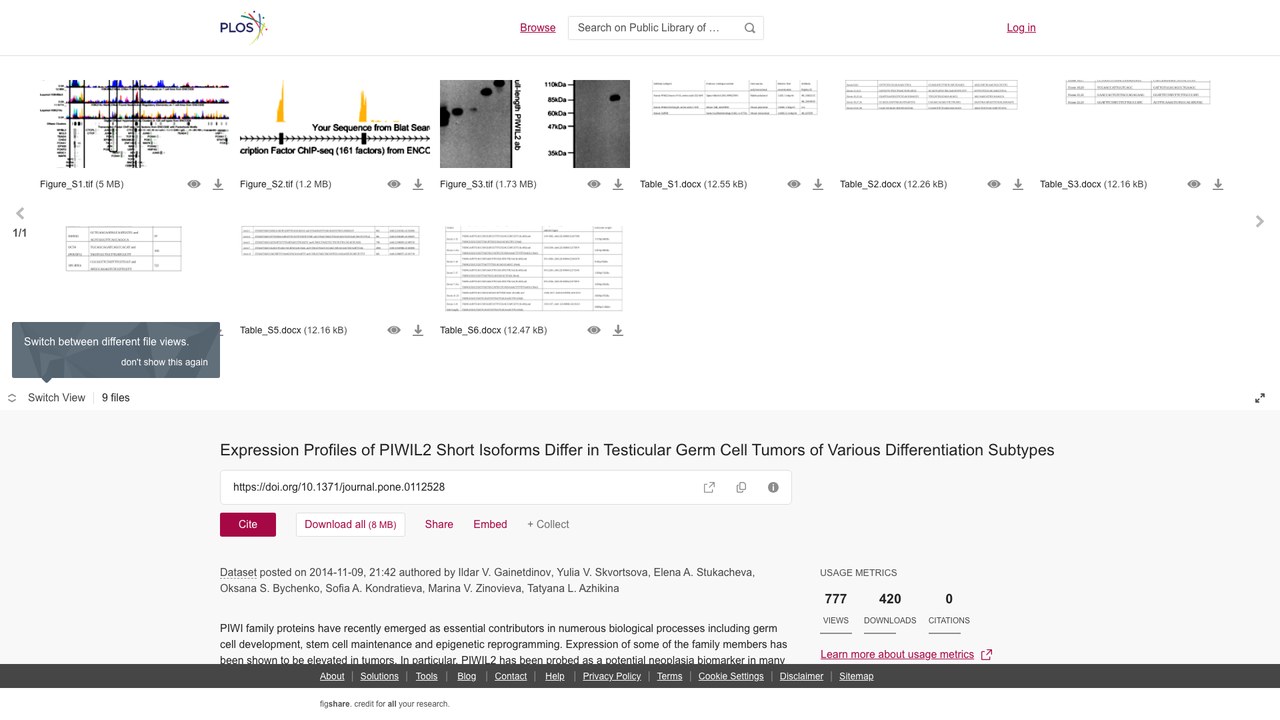Click the Switch View button
Viewport: 1280px width, 720px height.
[x=47, y=398]
